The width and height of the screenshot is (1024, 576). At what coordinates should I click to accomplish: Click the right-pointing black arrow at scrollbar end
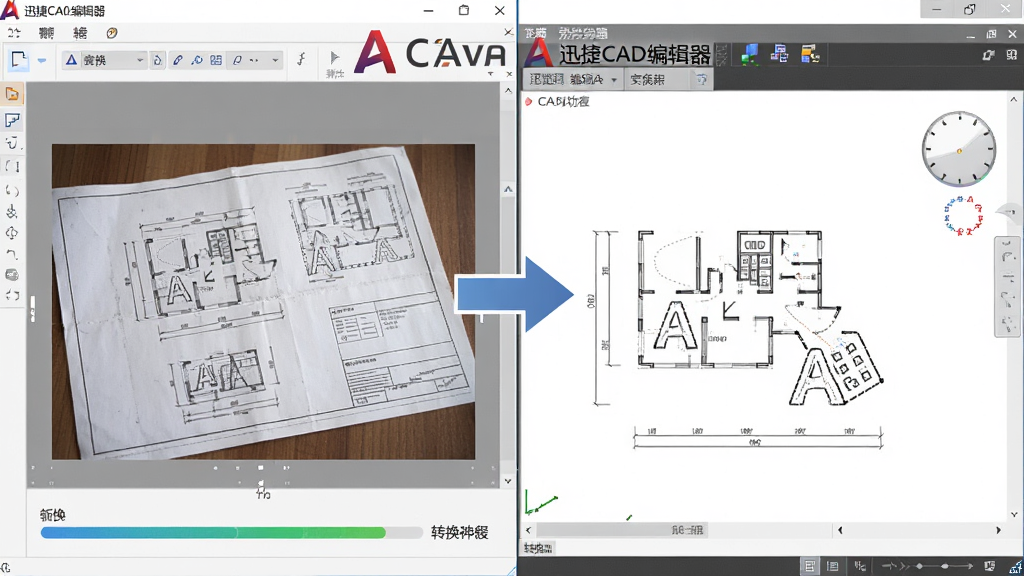pos(998,530)
